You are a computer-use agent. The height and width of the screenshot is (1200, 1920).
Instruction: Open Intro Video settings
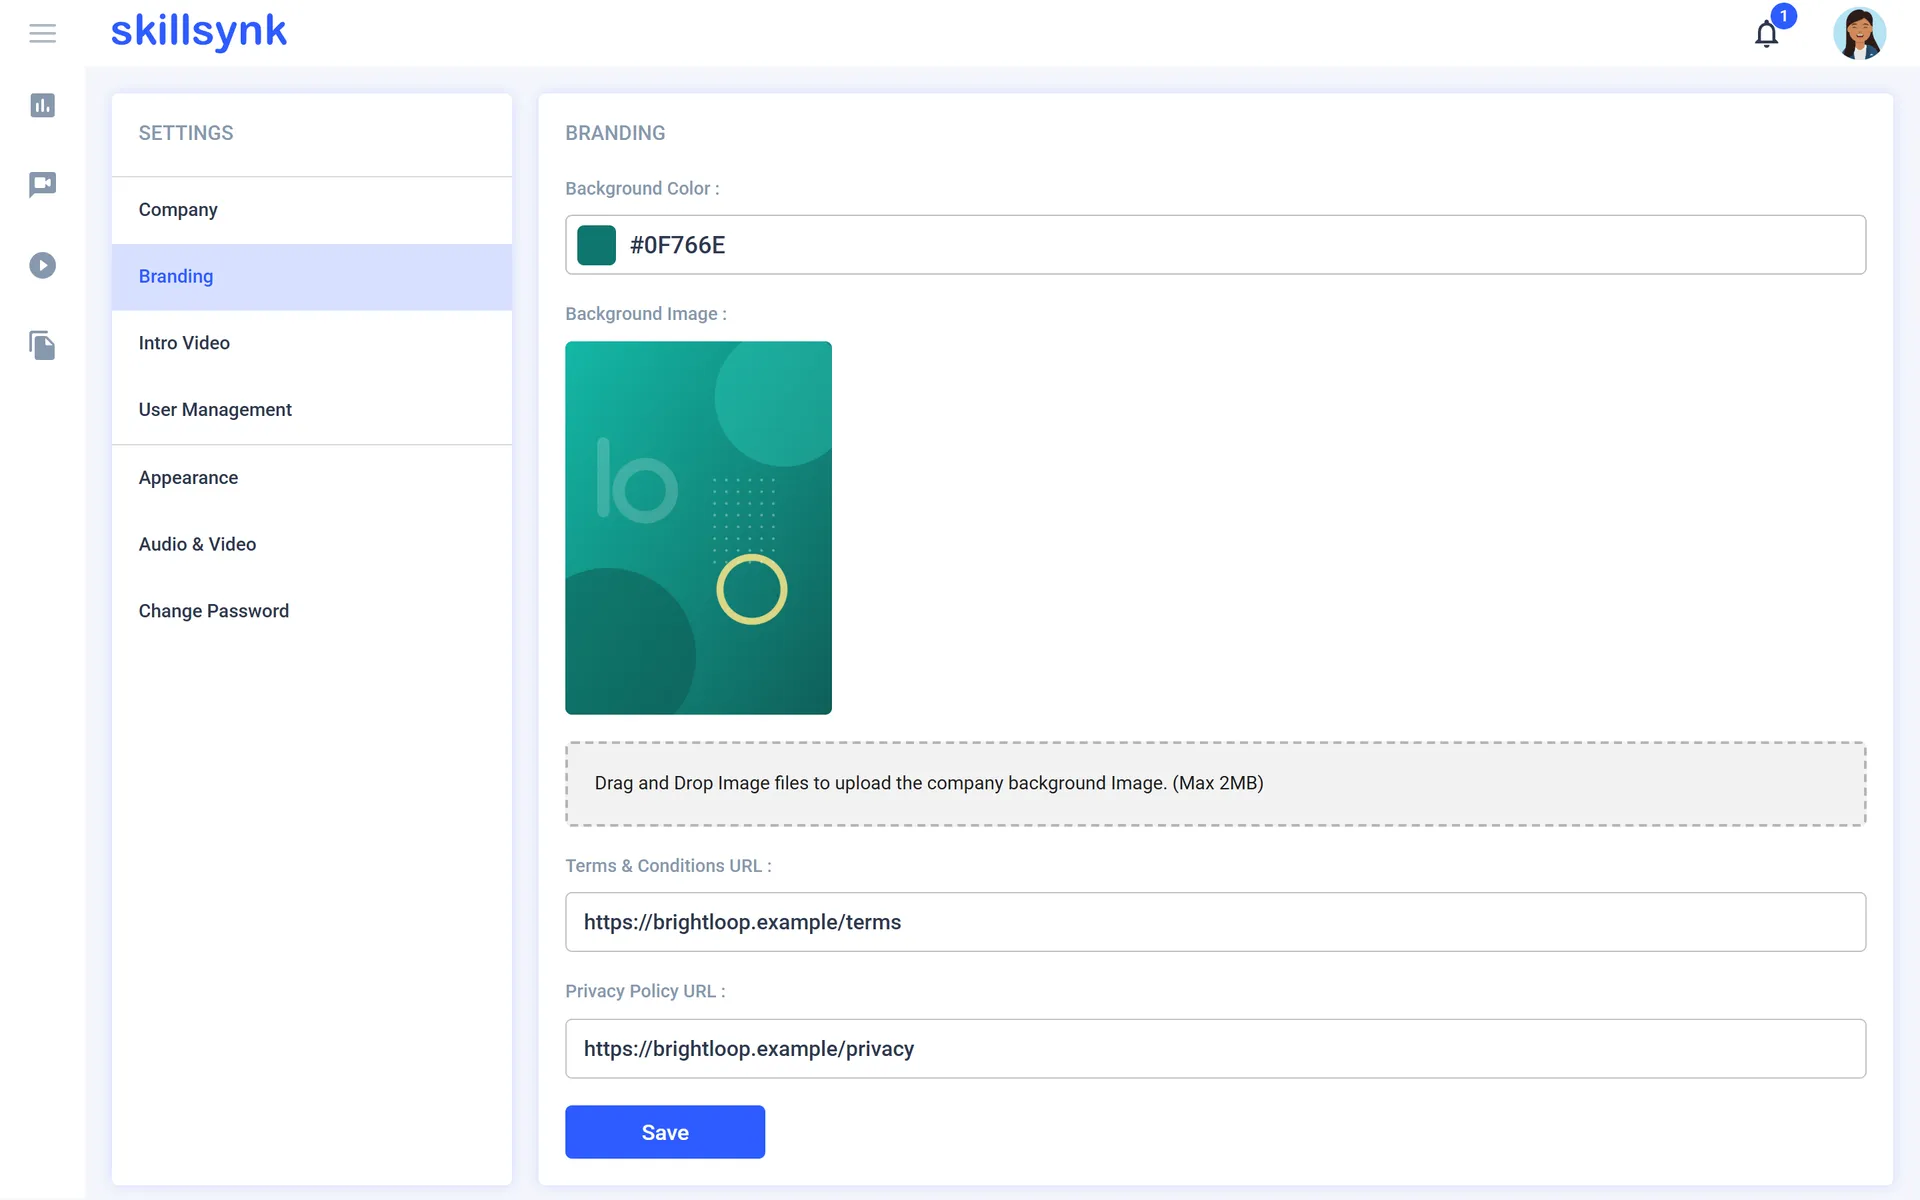[312, 343]
